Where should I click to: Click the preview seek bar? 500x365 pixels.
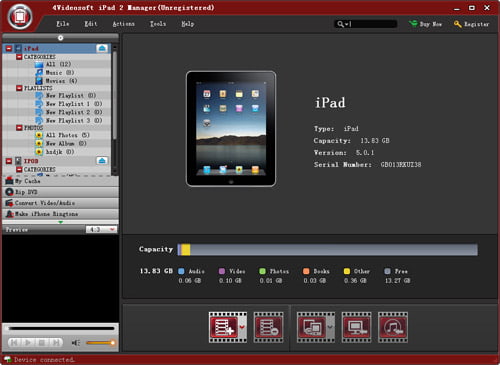point(61,329)
